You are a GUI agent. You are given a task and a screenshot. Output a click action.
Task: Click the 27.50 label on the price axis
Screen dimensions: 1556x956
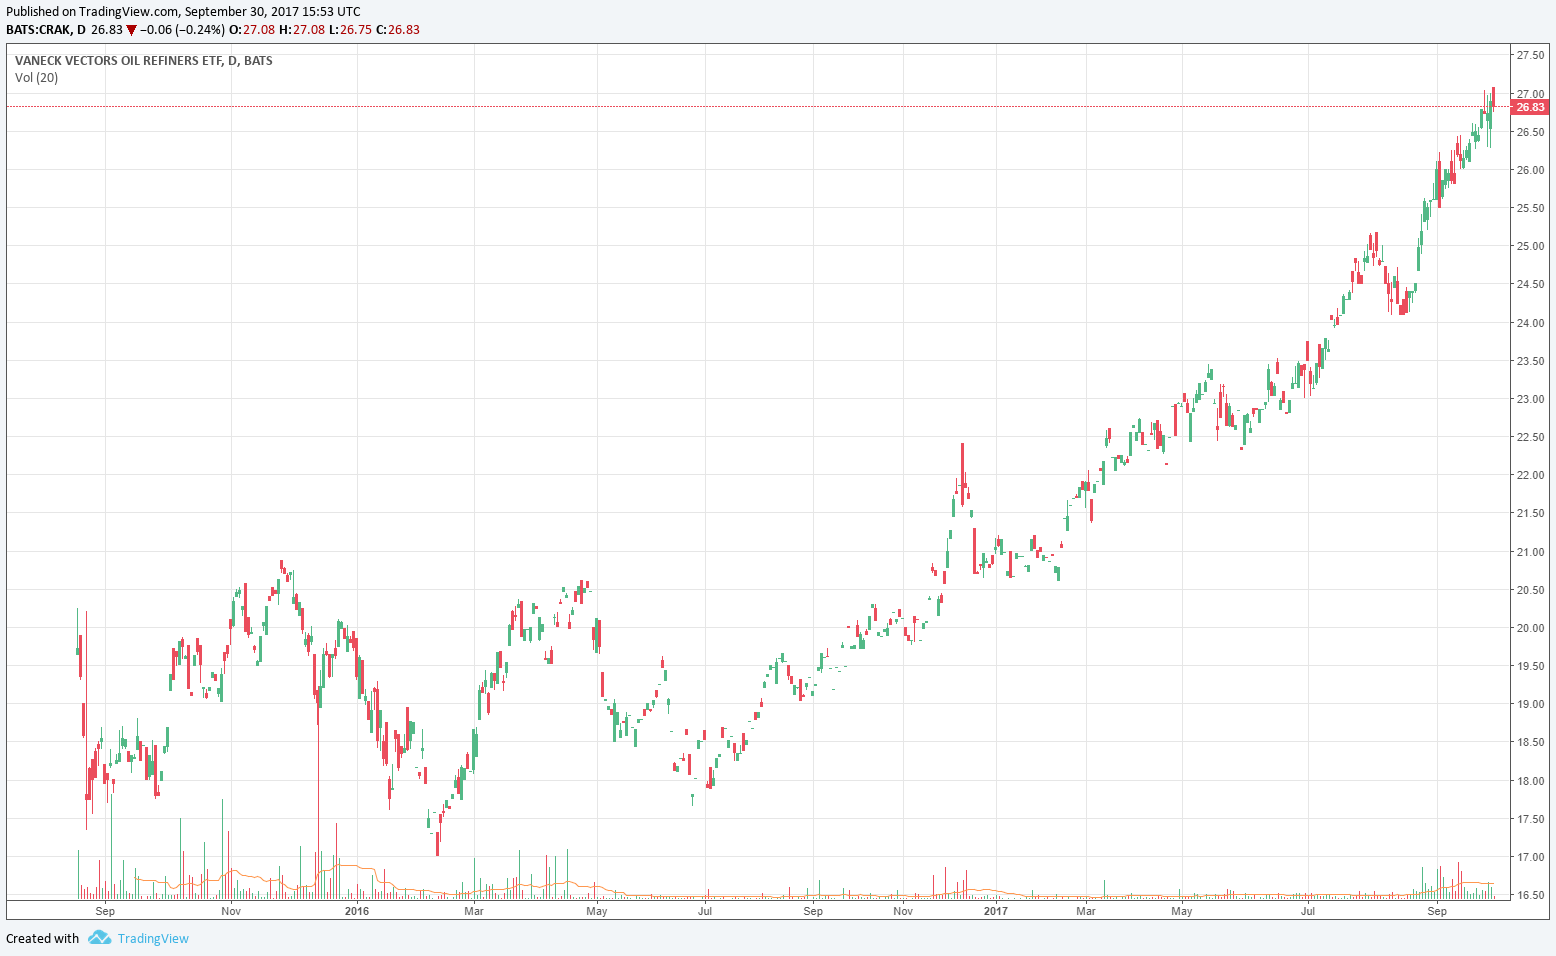pos(1529,56)
